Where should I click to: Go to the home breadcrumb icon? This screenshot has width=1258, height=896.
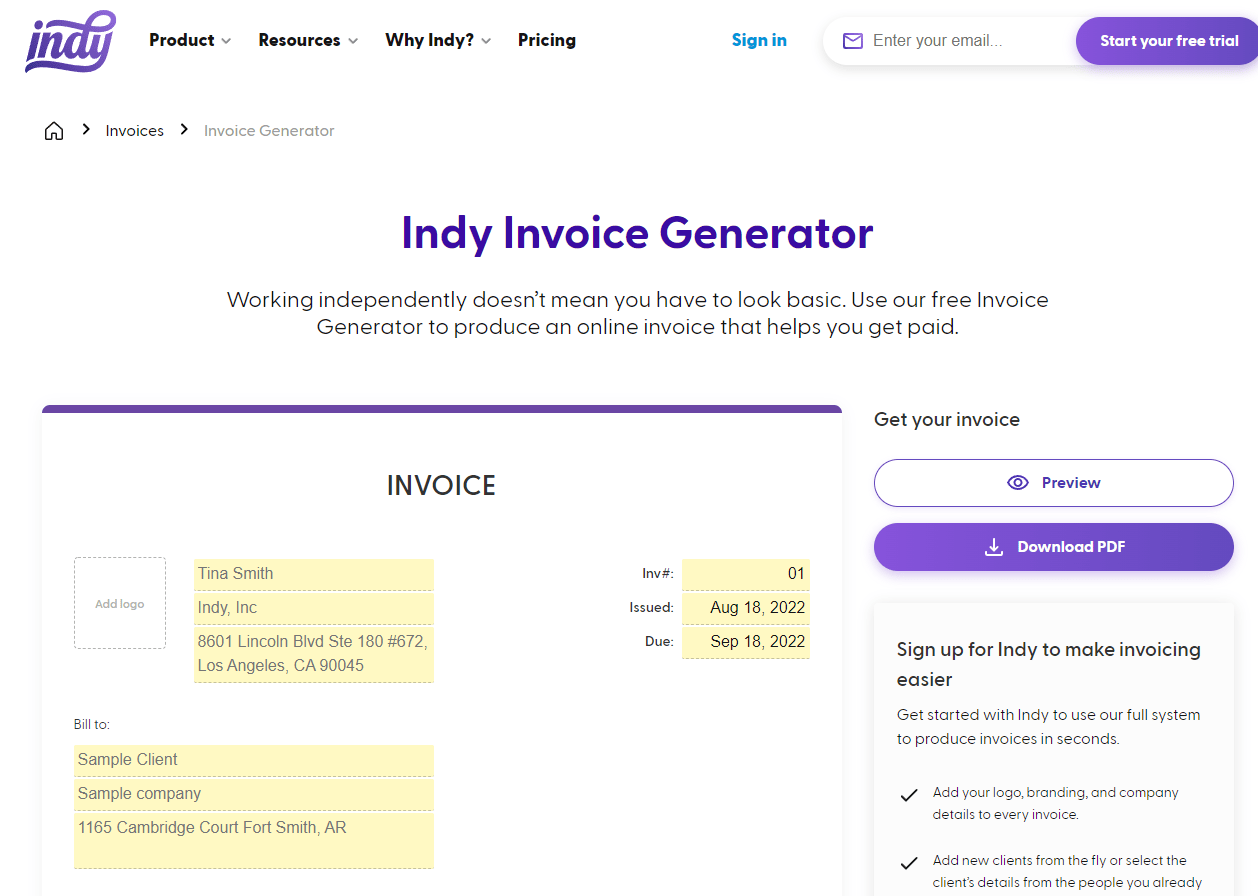pyautogui.click(x=54, y=131)
